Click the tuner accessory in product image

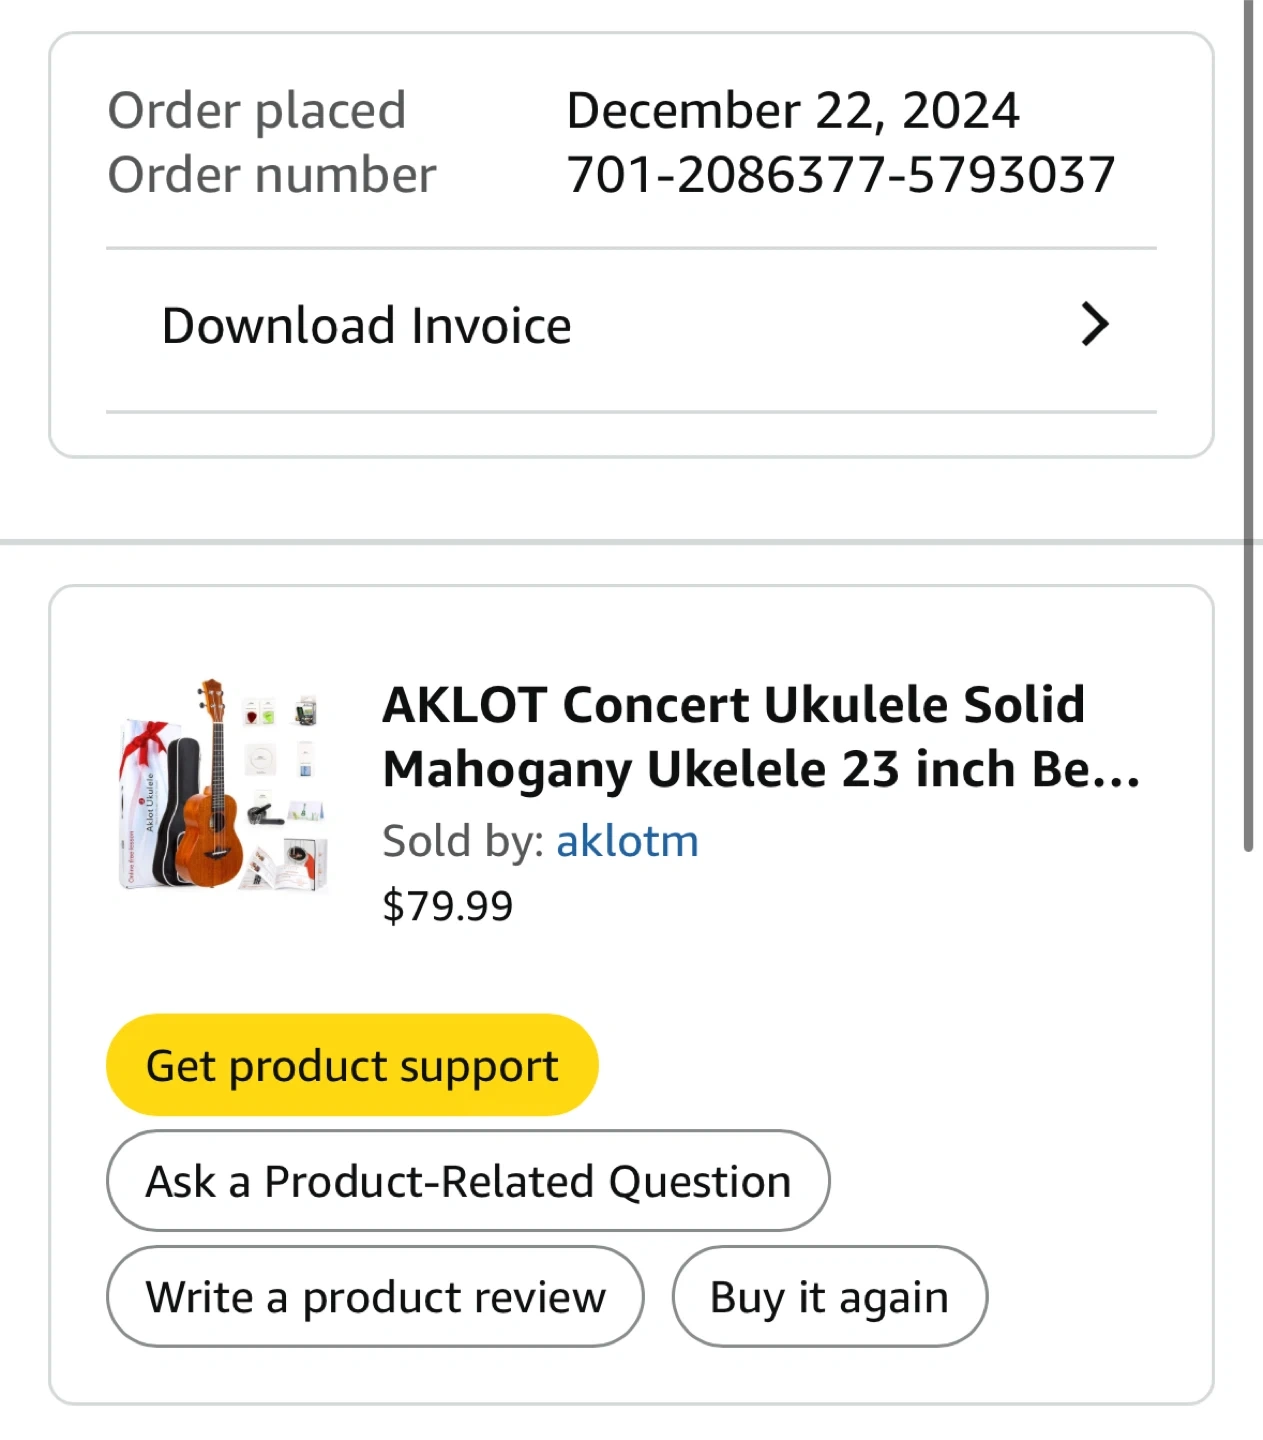coord(306,711)
